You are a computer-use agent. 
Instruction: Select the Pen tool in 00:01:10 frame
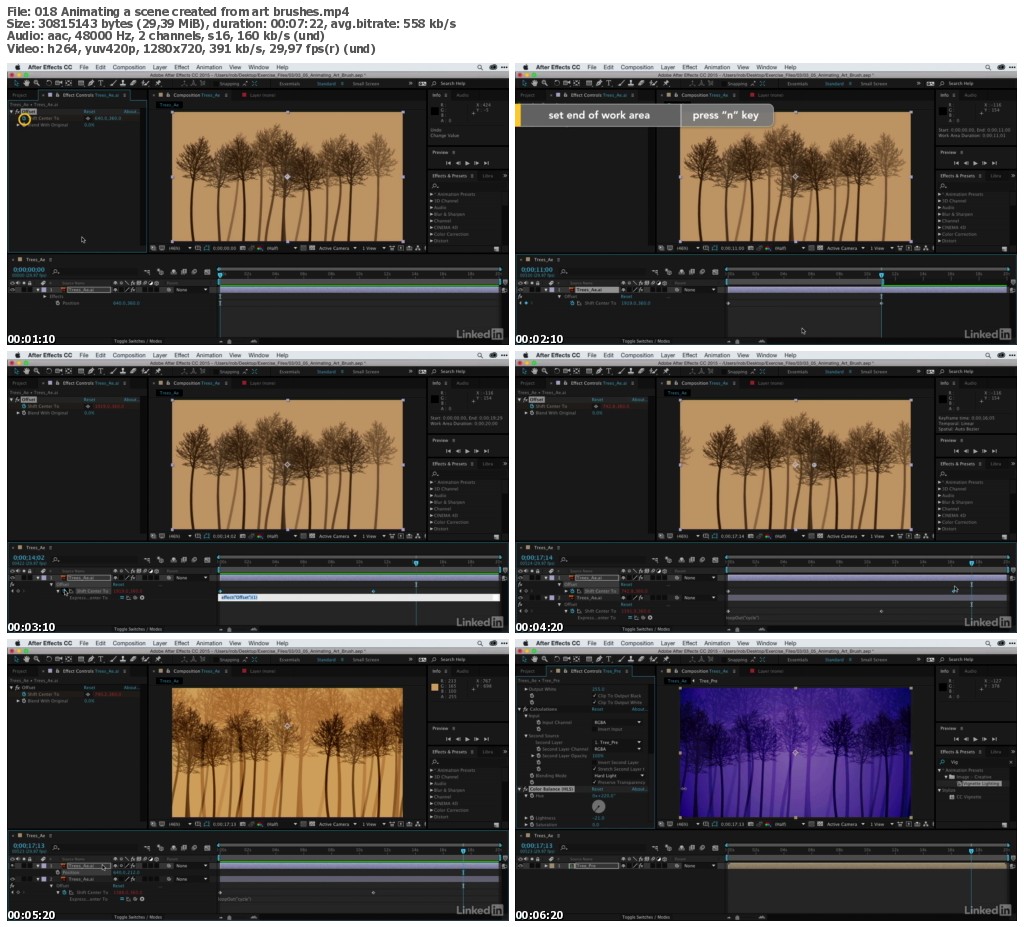coord(91,83)
